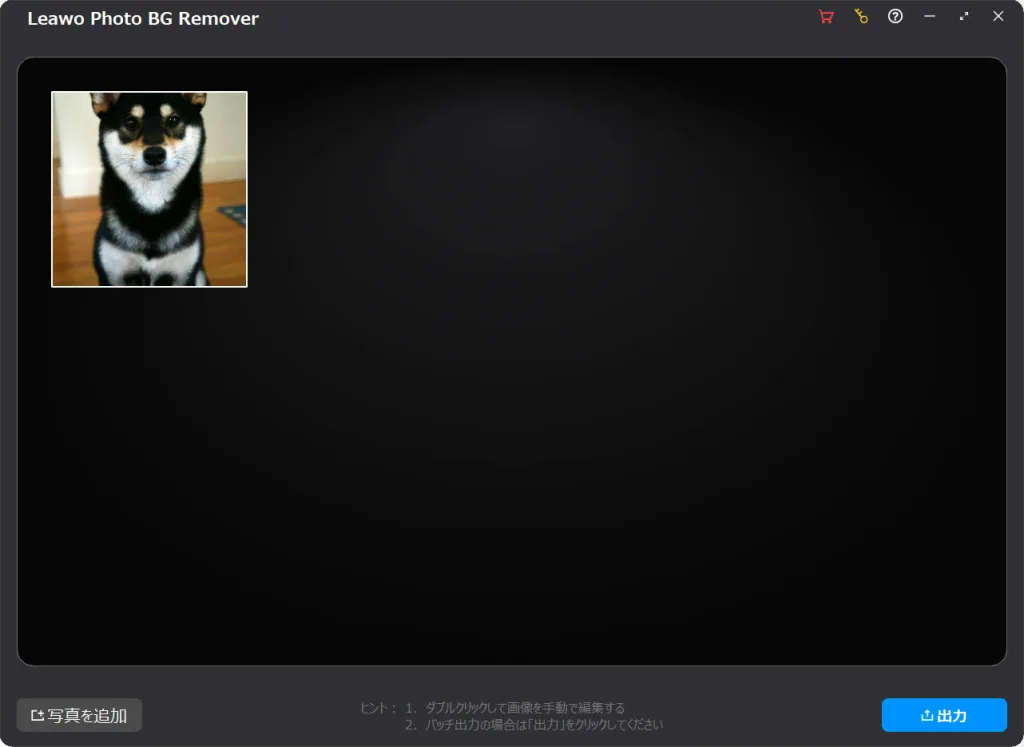Click the yellow key registration icon
This screenshot has width=1024, height=747.
click(x=861, y=17)
